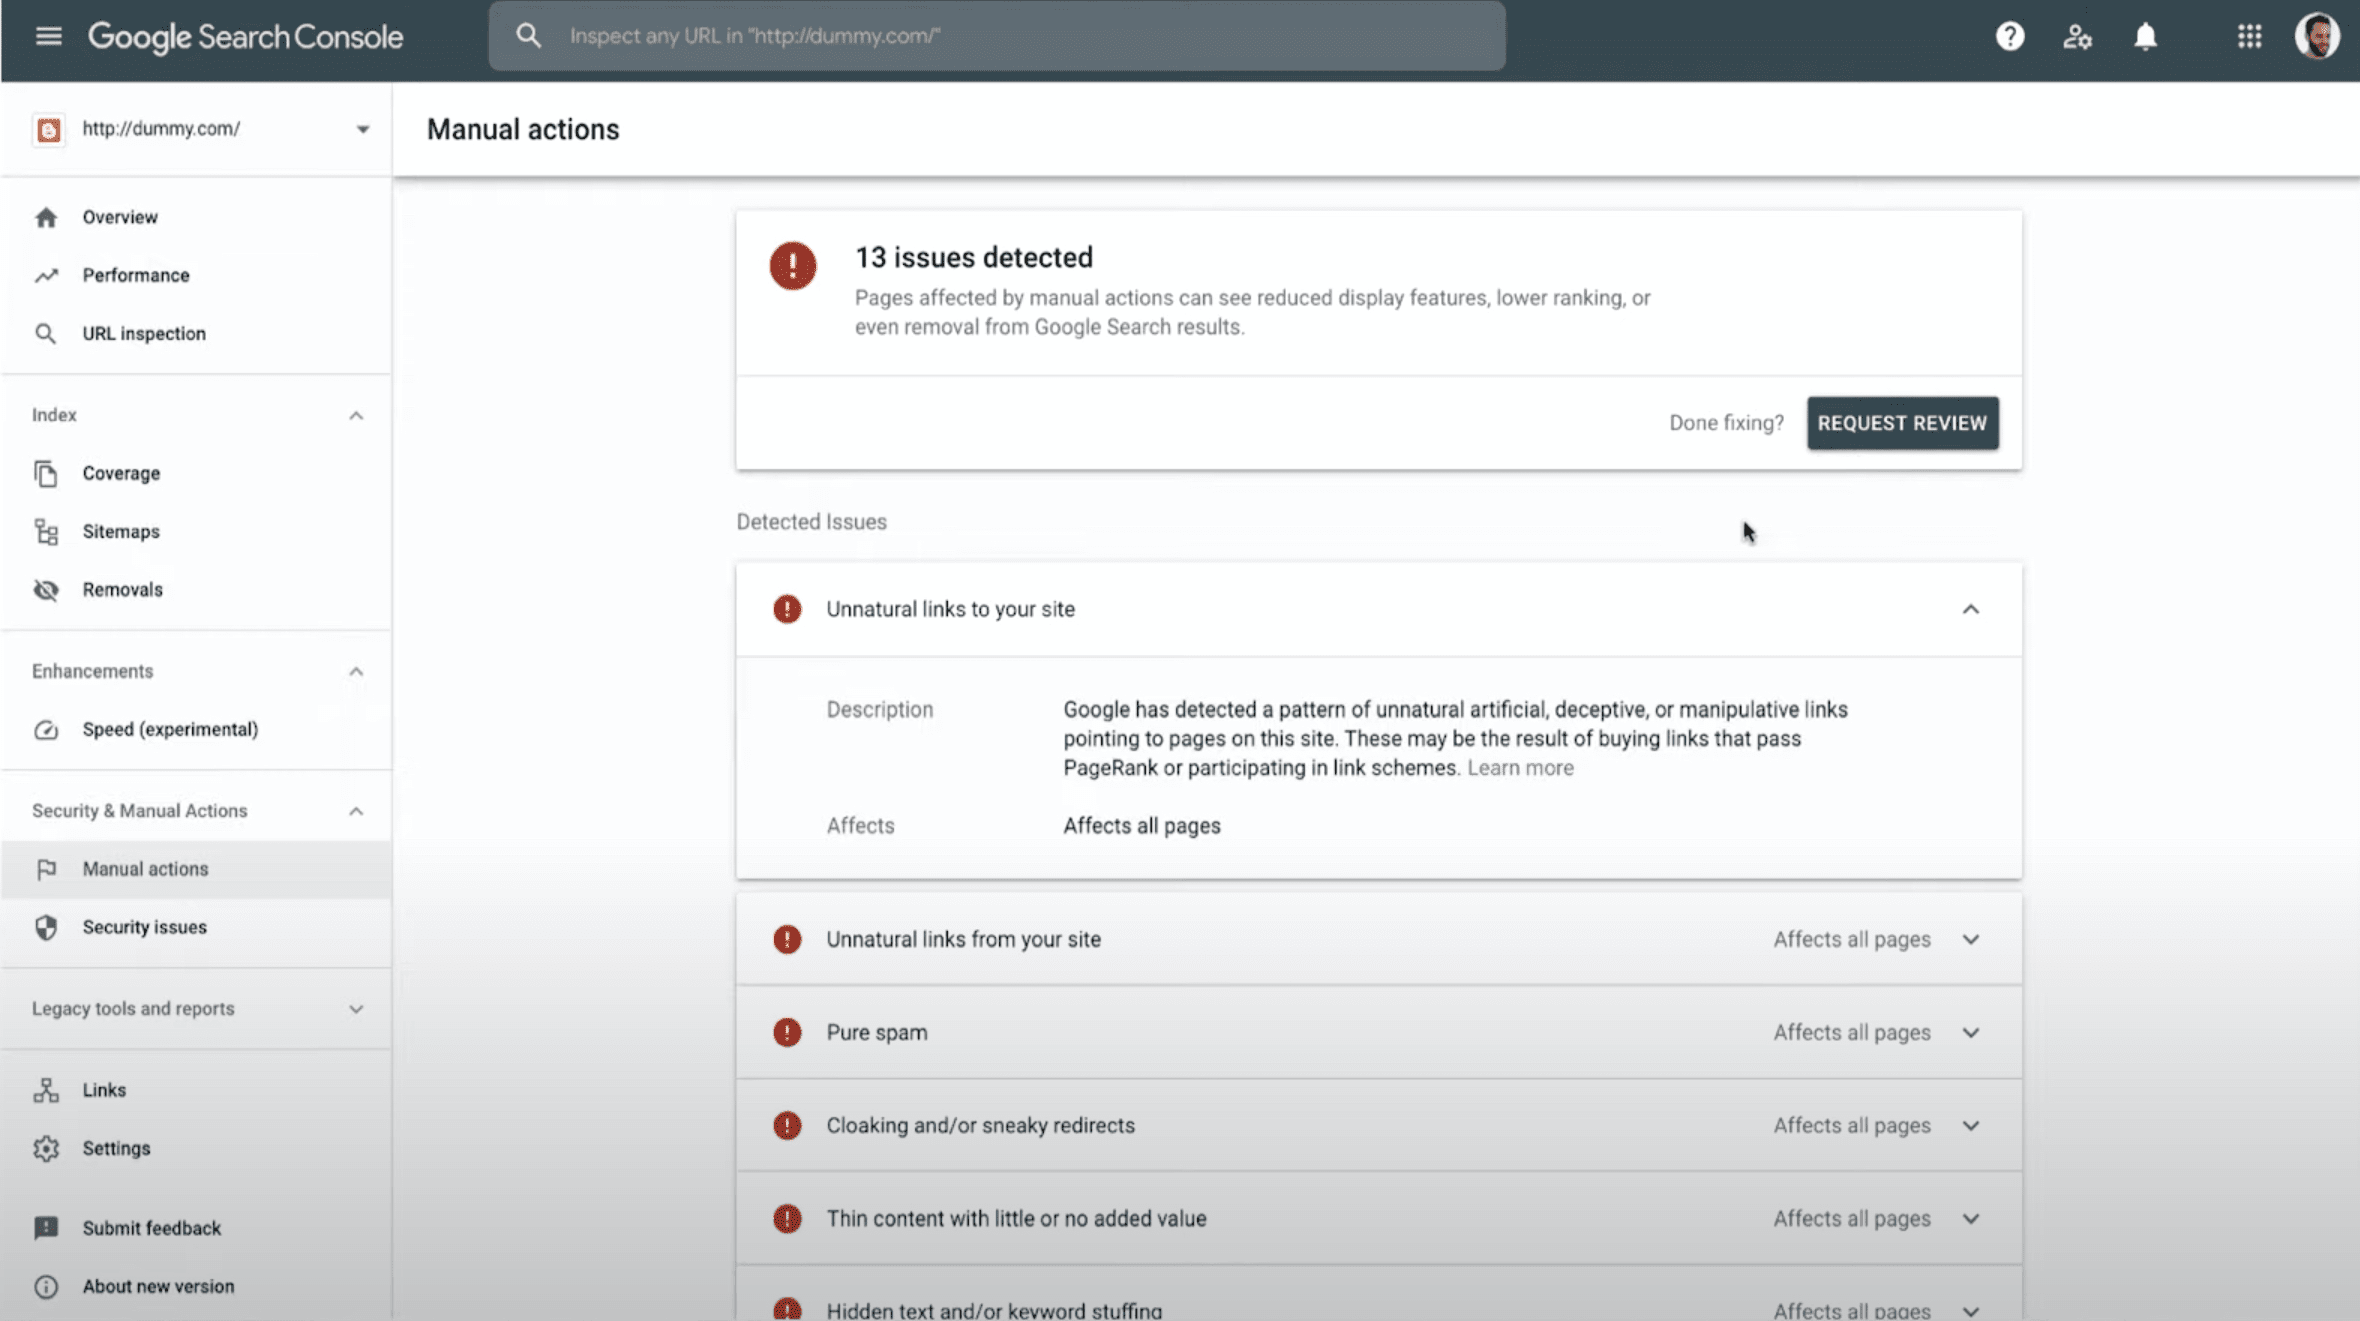Expand Cloaking and/or sneaky redirects chevron

1970,1125
